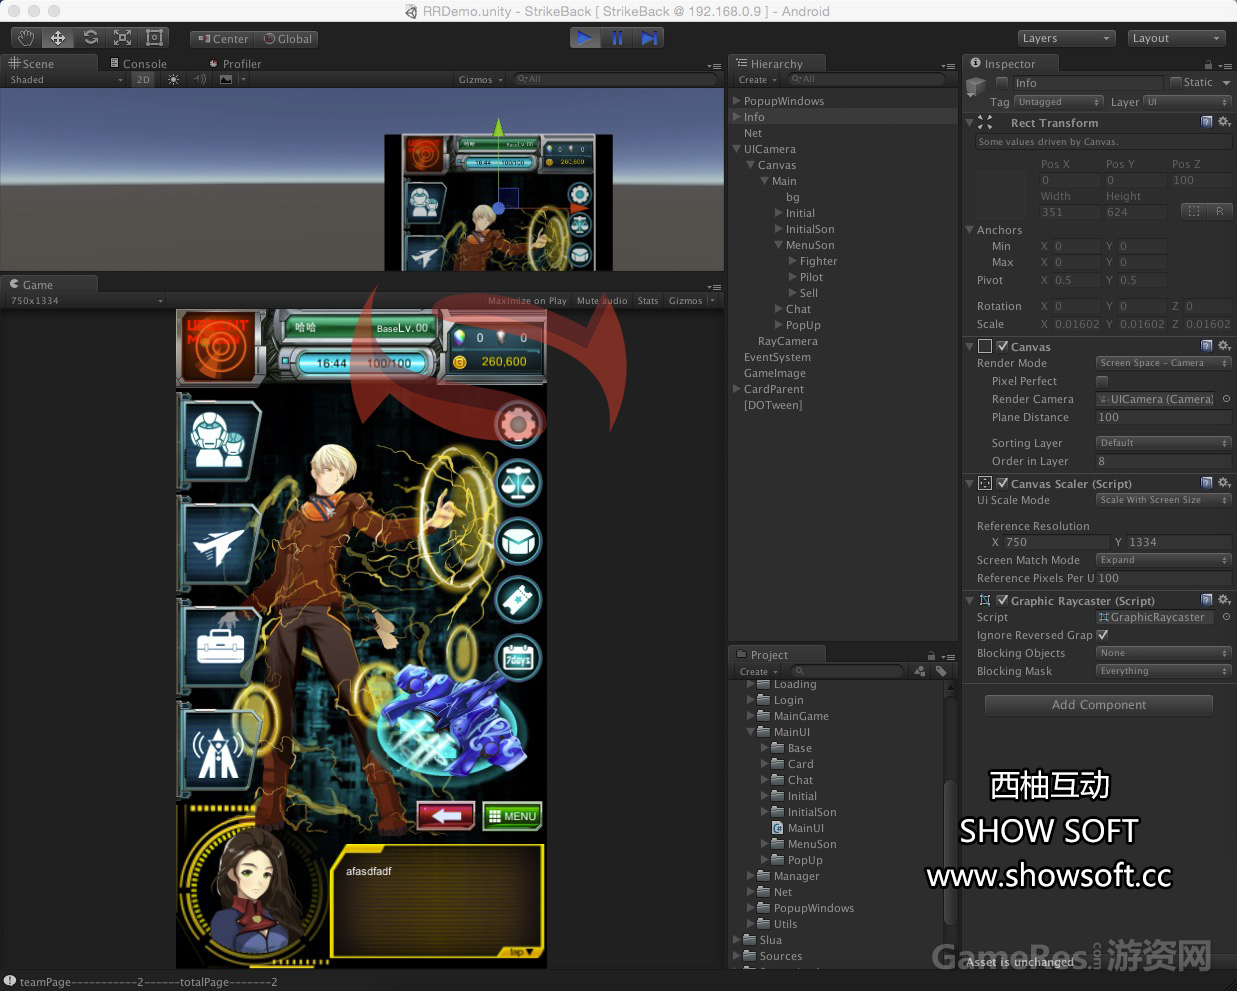This screenshot has height=991, width=1237.
Task: Select the Scale tool in toolbar
Action: click(x=122, y=38)
